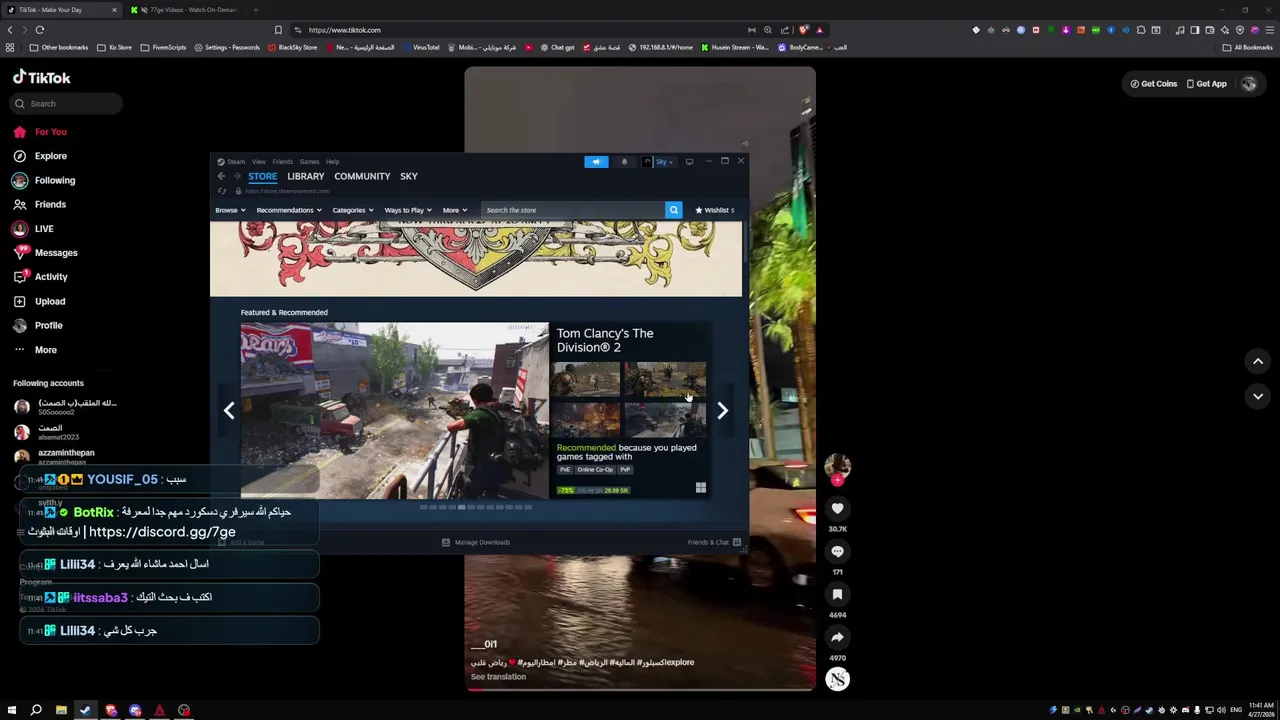
Task: Open the Steam Categories dropdown
Action: point(352,210)
